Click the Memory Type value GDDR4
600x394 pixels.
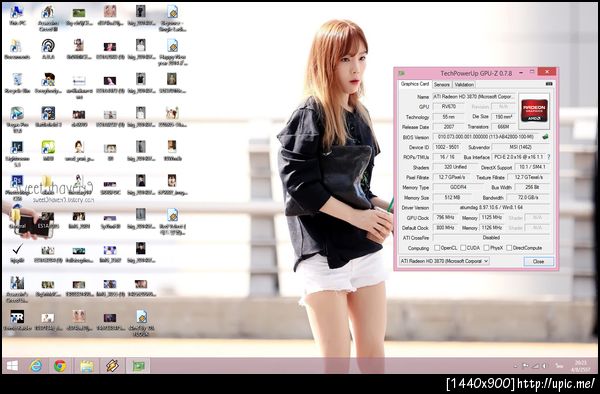click(x=458, y=187)
